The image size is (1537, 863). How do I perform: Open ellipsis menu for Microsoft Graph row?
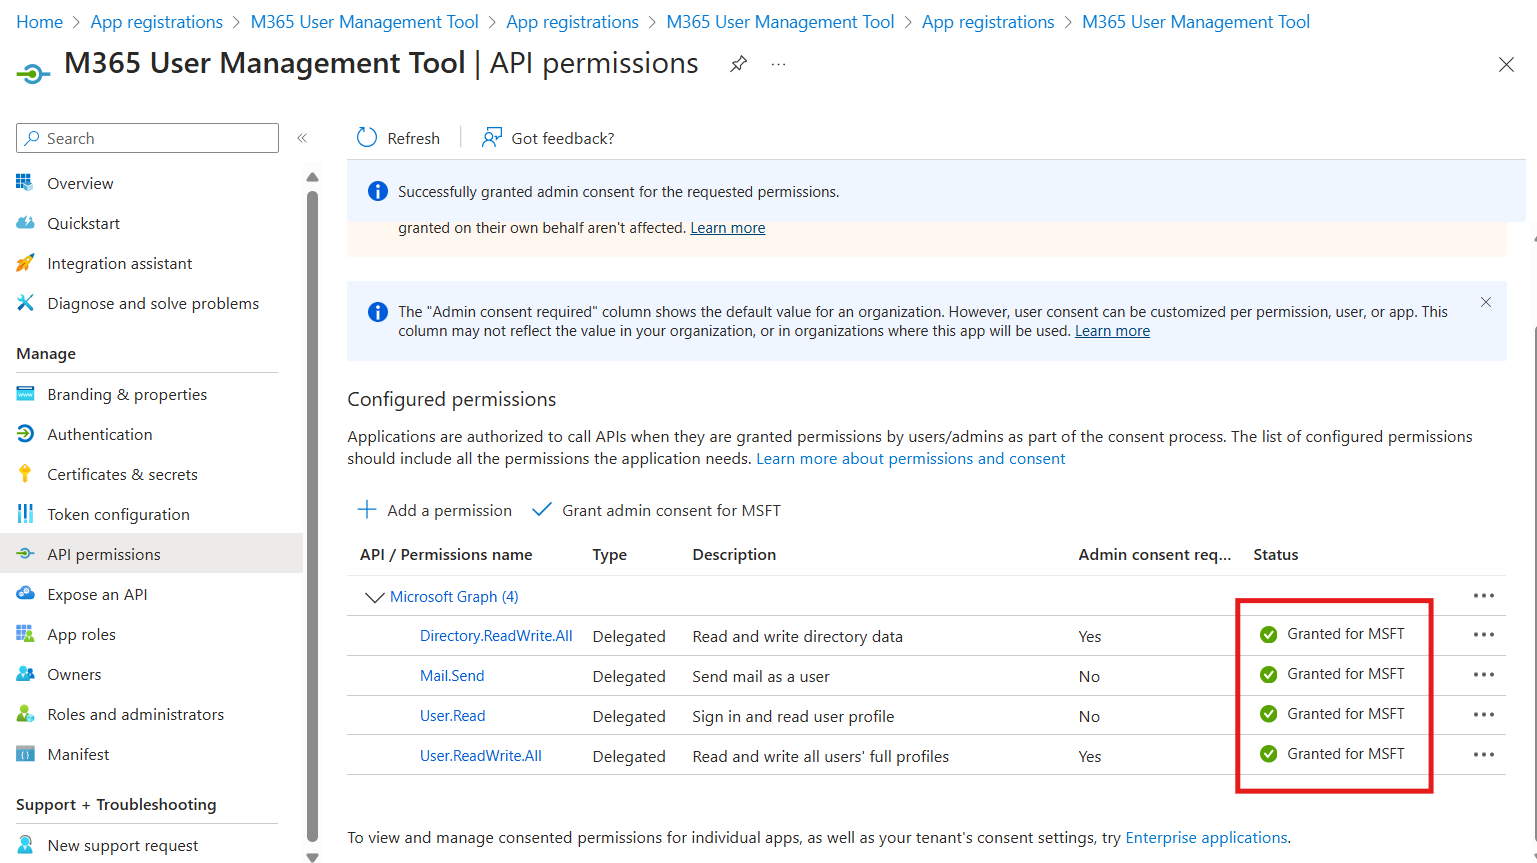point(1484,596)
